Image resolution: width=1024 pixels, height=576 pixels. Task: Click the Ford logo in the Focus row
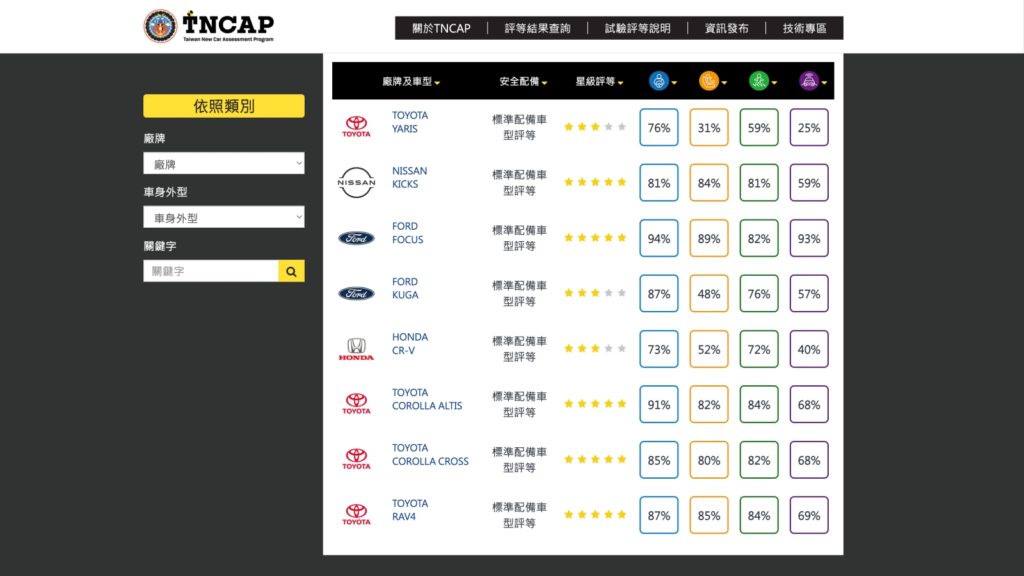[x=357, y=238]
